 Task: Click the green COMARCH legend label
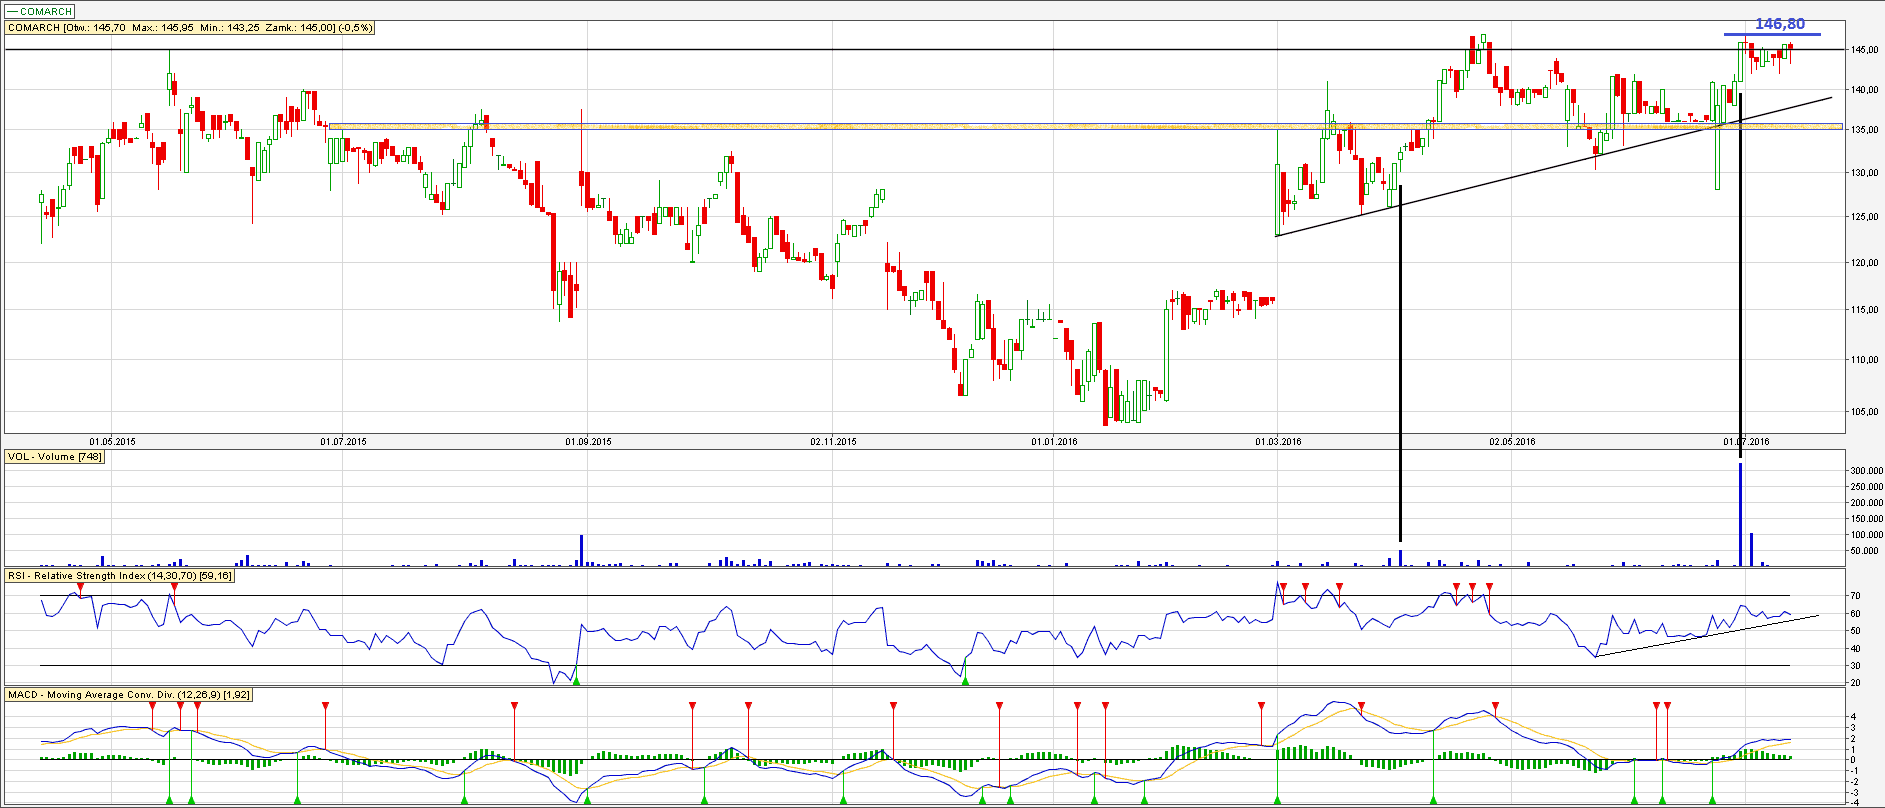tap(40, 11)
